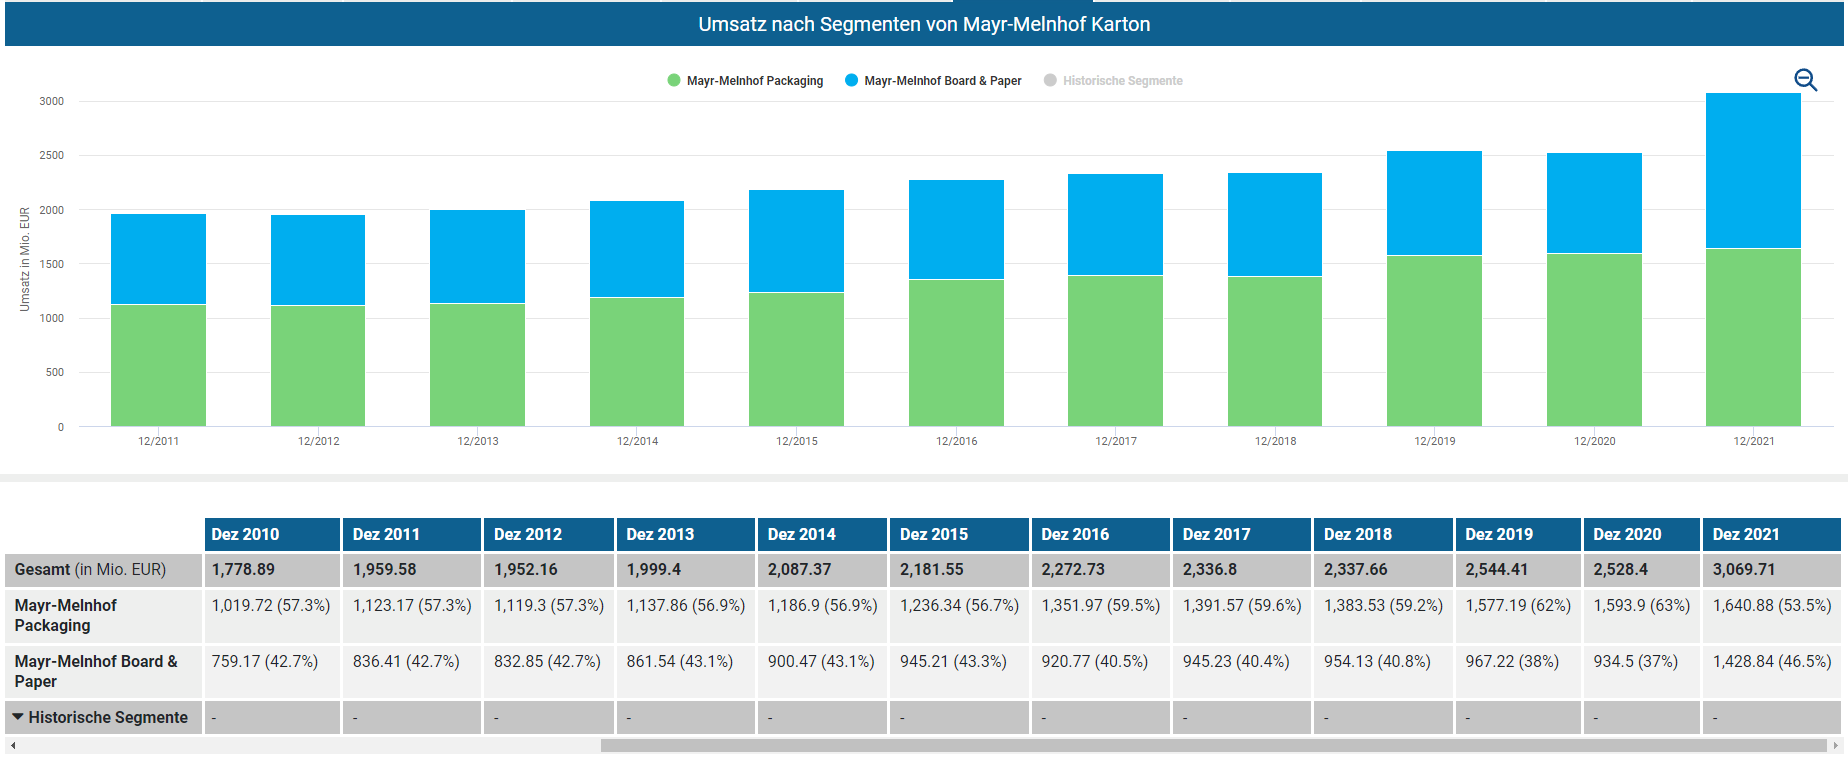This screenshot has height=760, width=1848.
Task: Select the Dez 2021 column header
Action: [1745, 534]
